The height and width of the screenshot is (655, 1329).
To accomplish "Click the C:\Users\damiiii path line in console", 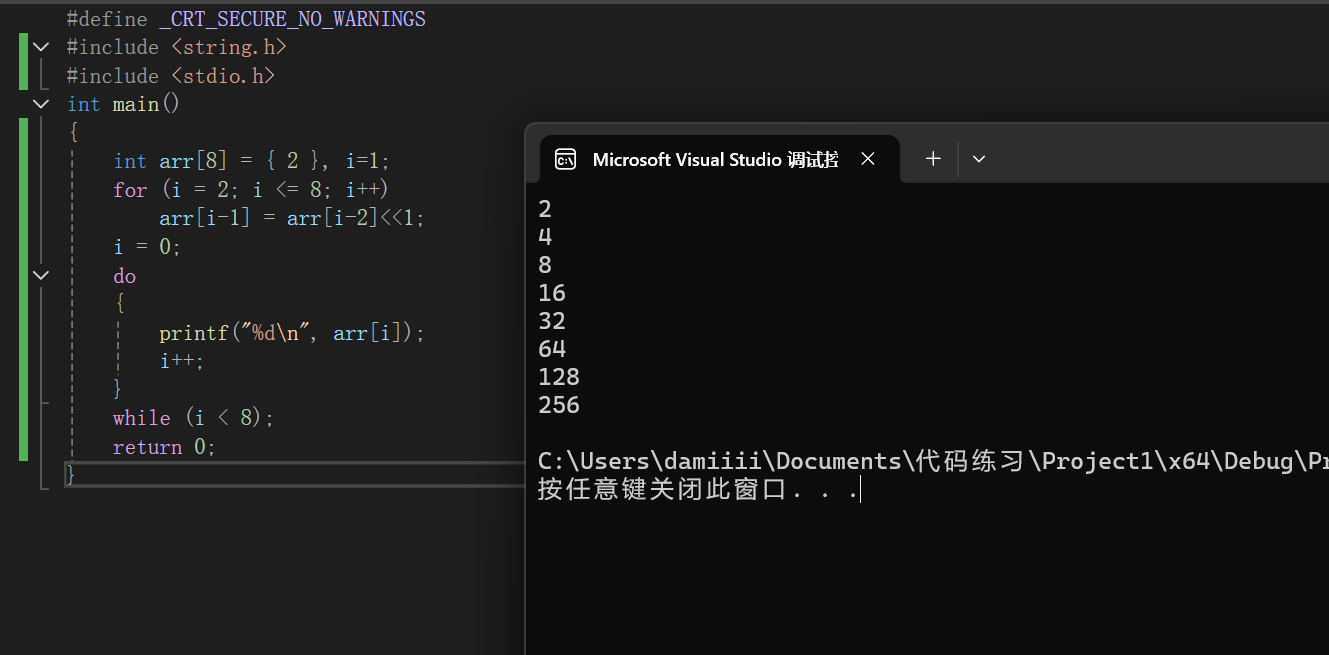I will pos(933,461).
